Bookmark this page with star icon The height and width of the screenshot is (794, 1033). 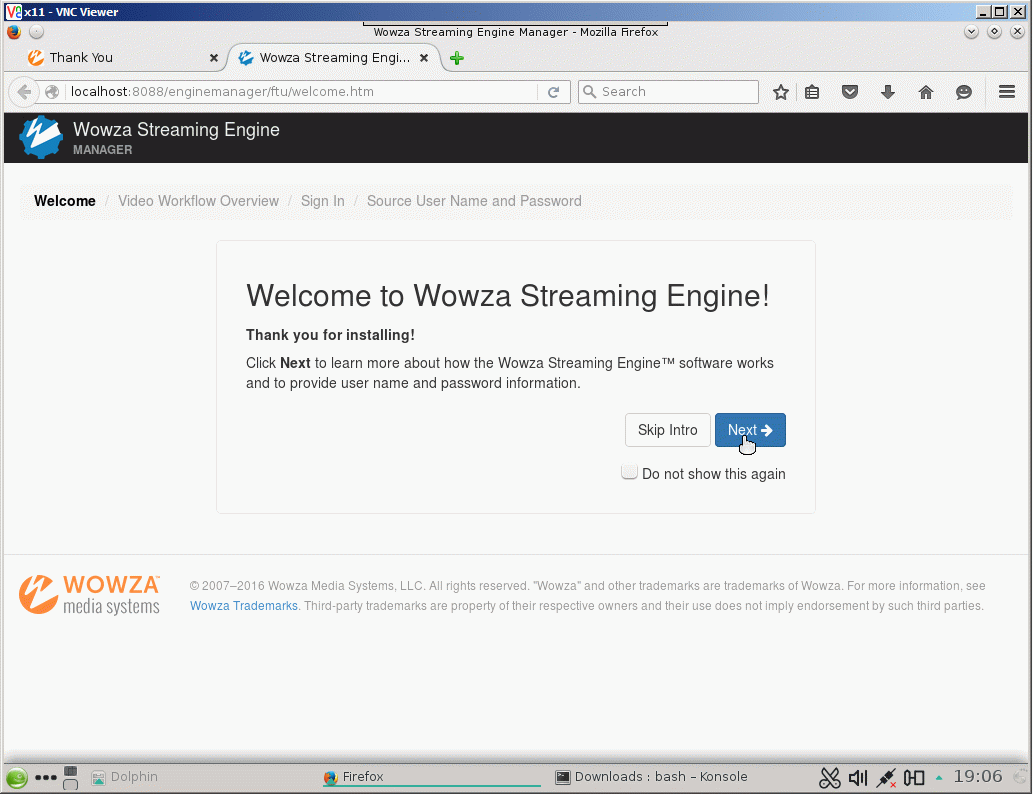781,92
